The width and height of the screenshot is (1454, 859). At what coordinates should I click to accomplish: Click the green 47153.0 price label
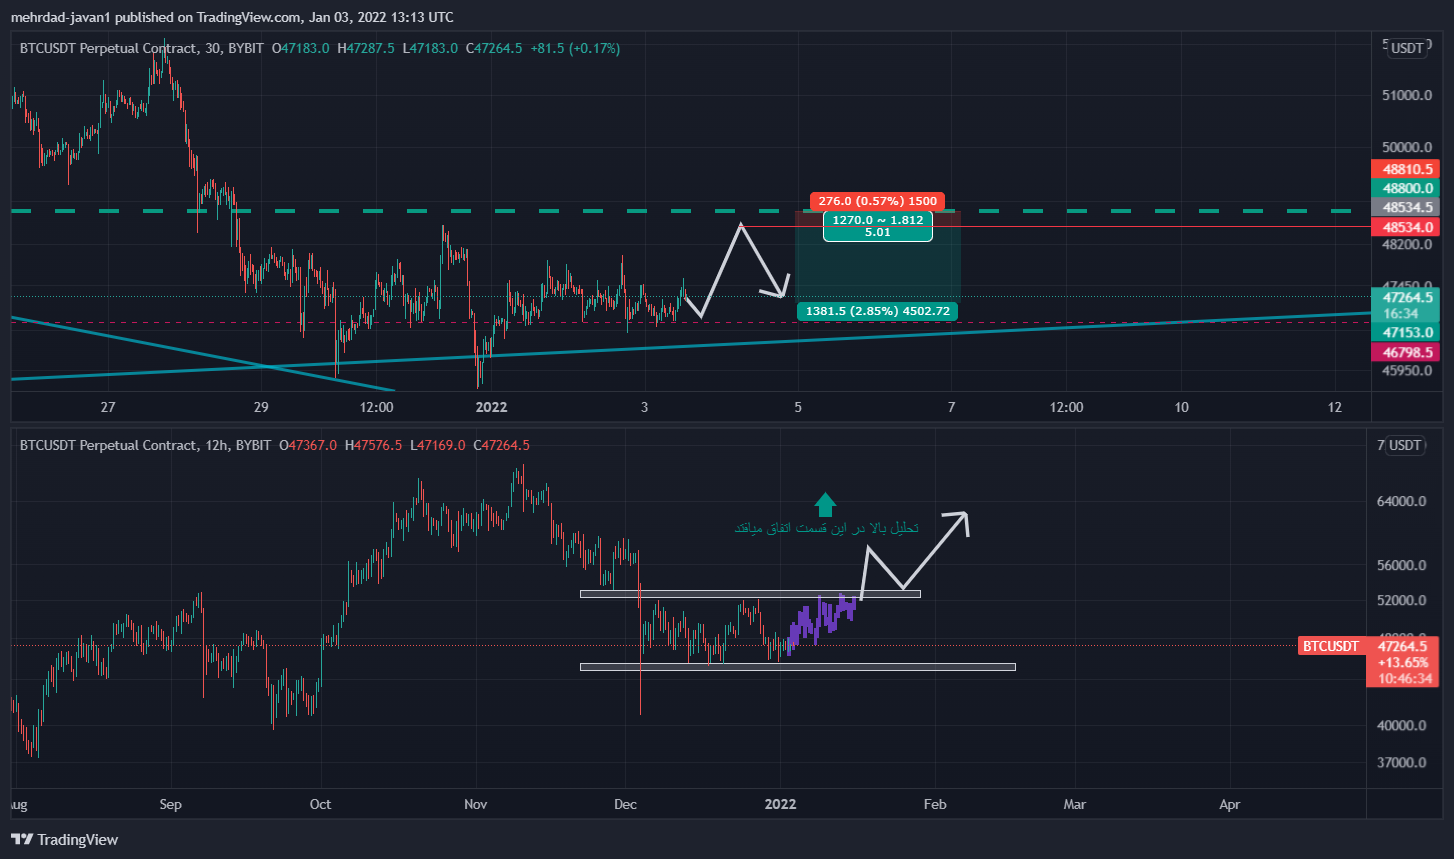coord(1408,332)
